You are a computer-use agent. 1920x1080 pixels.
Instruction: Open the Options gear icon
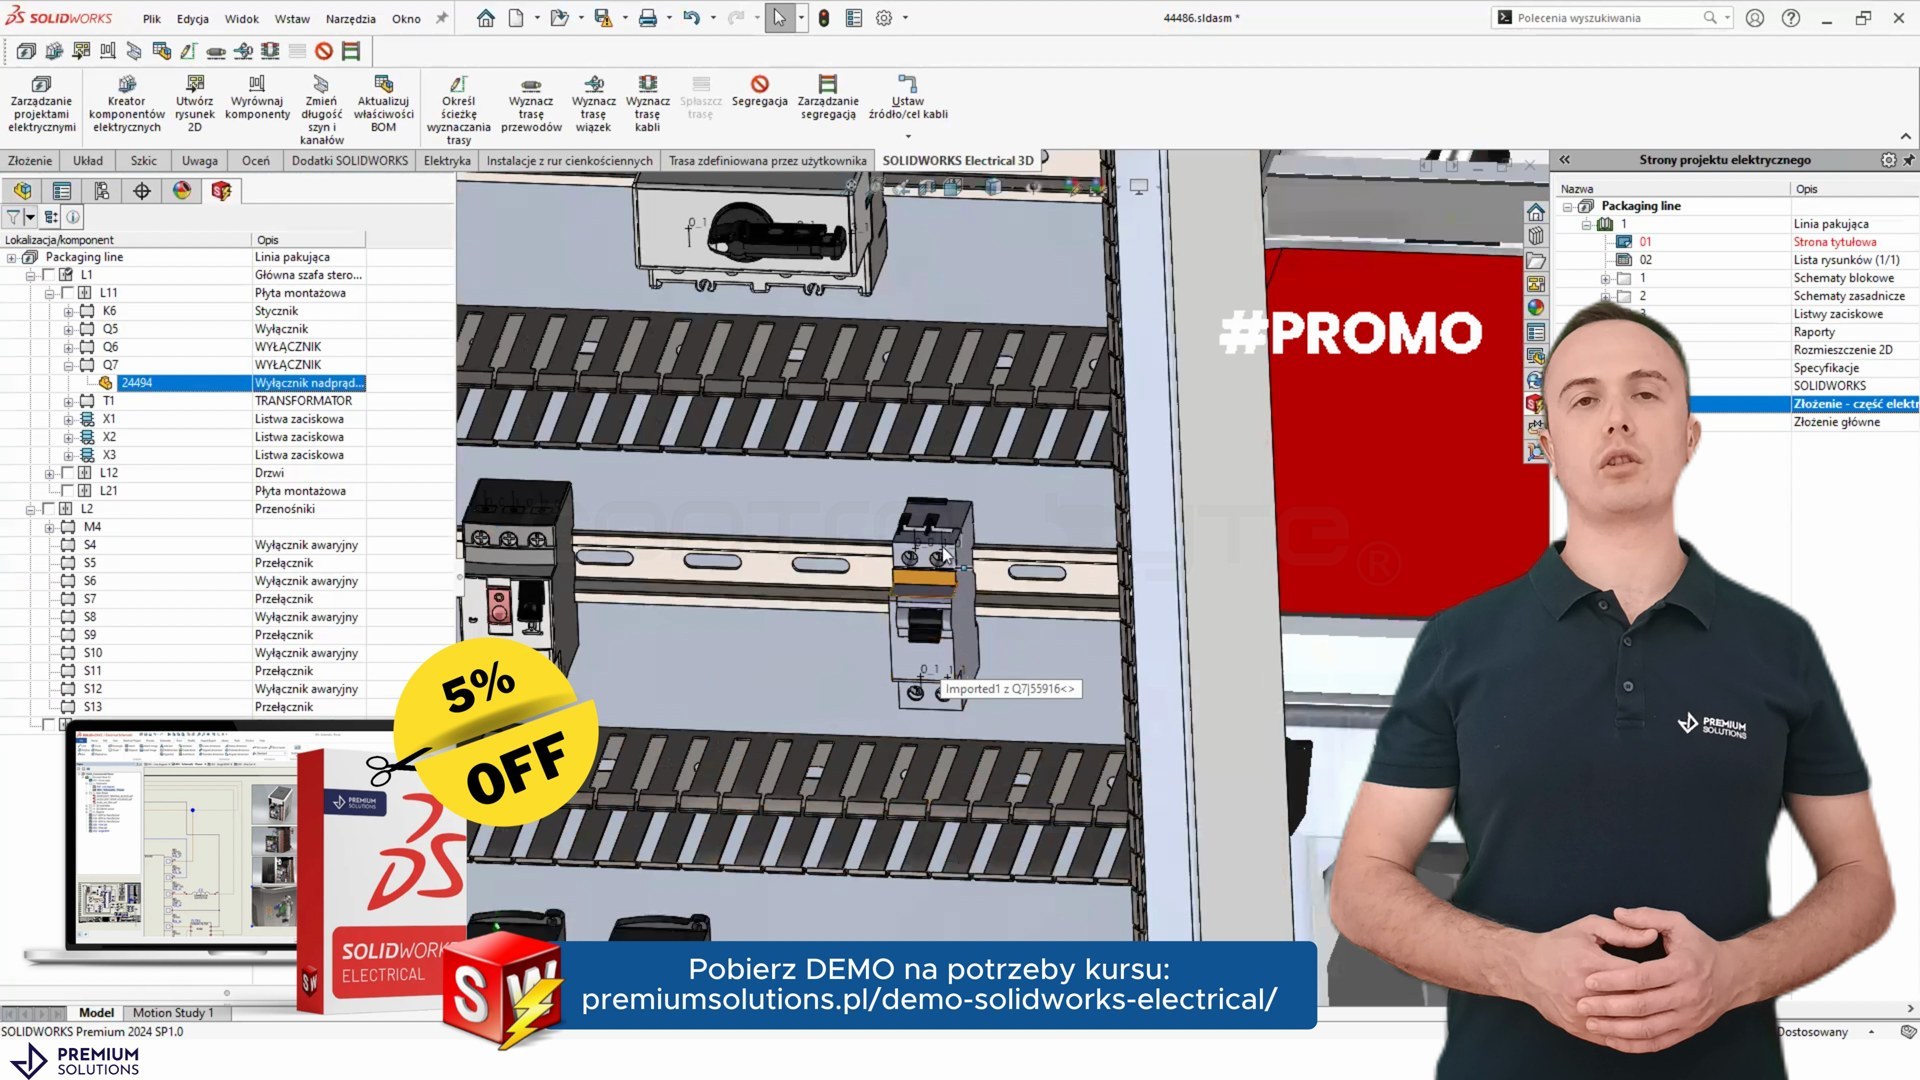tap(884, 18)
